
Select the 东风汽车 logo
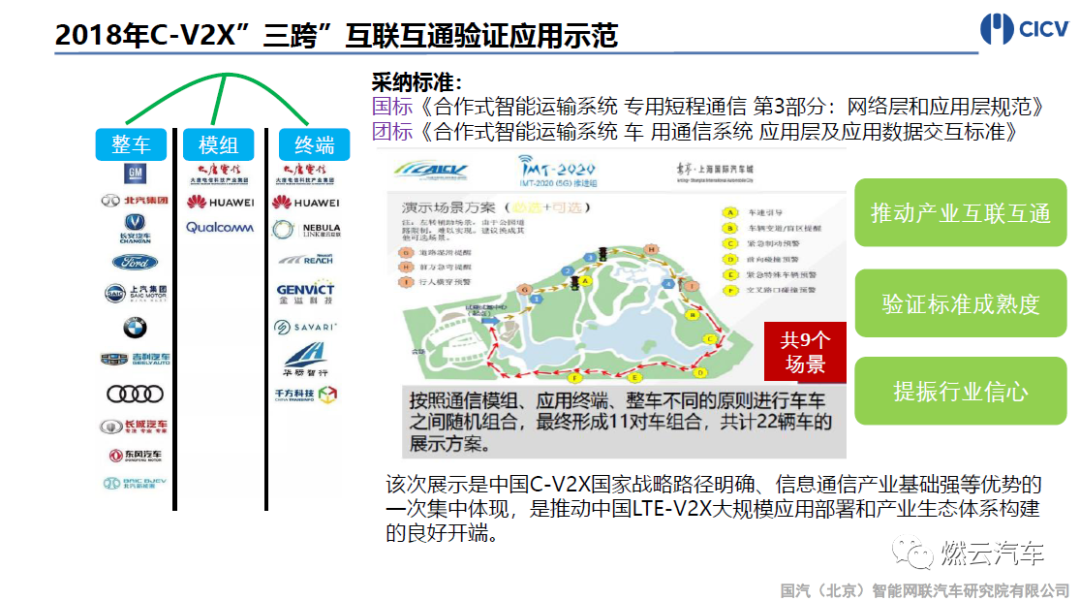[136, 455]
